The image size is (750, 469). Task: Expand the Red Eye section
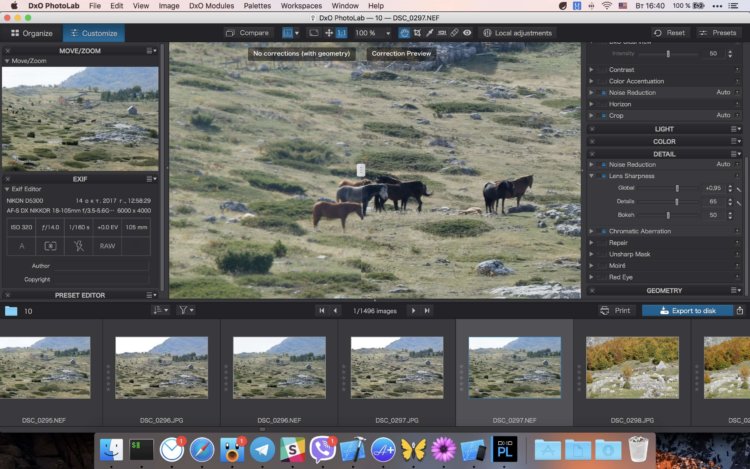(592, 277)
